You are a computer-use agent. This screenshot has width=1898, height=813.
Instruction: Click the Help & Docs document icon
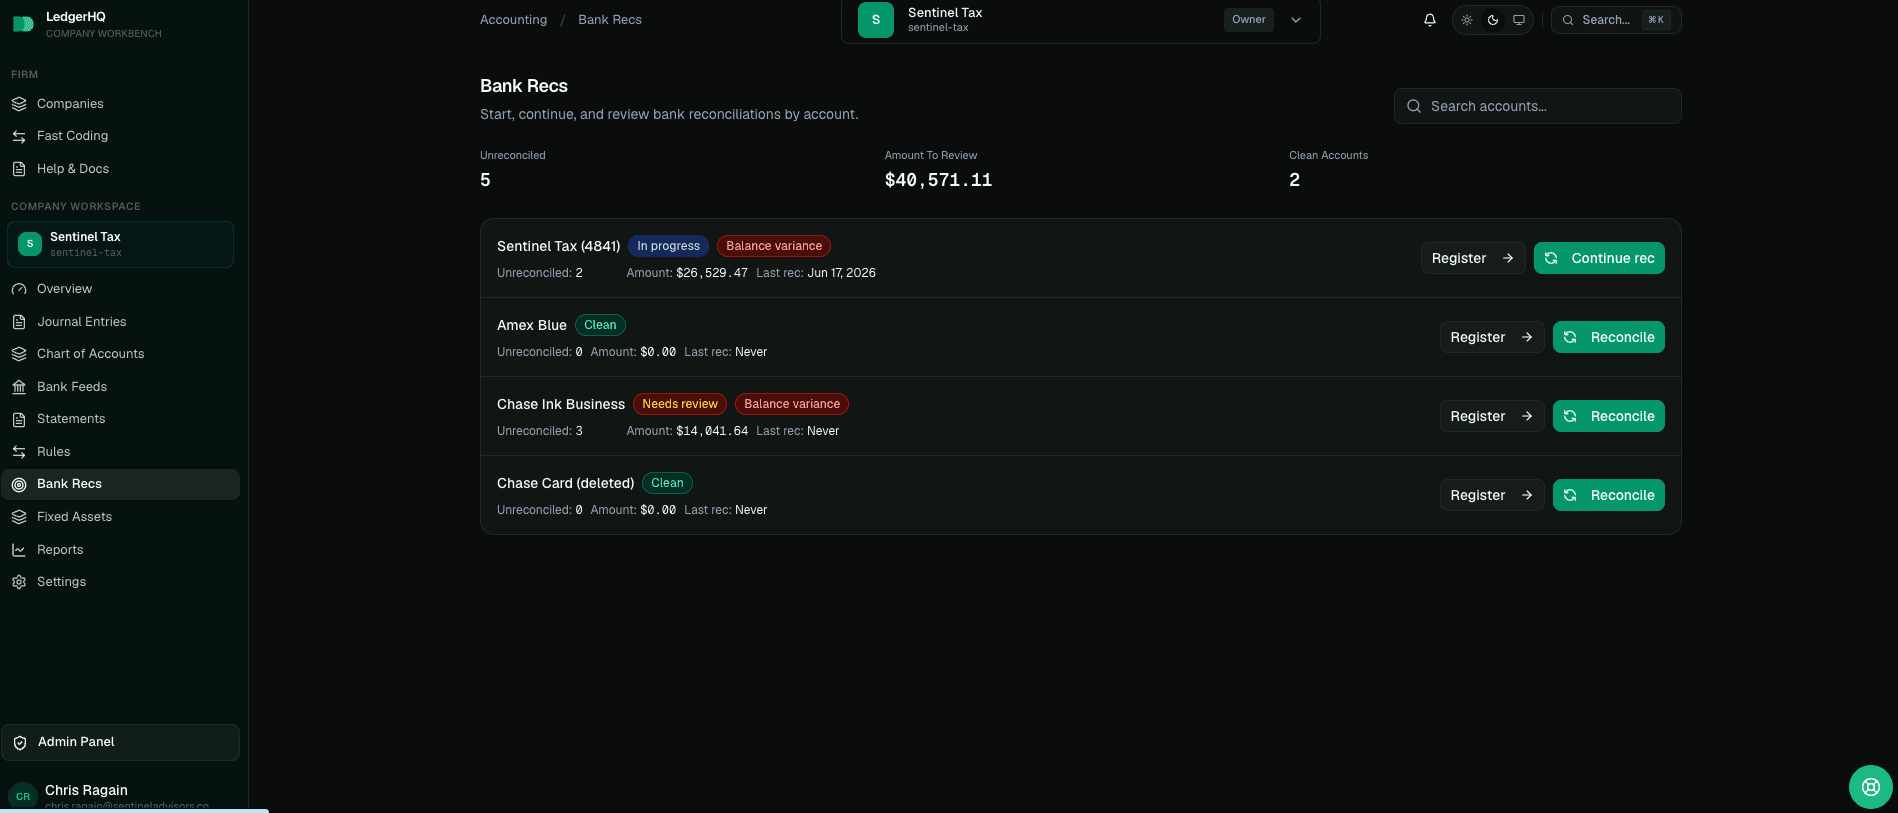tap(19, 169)
